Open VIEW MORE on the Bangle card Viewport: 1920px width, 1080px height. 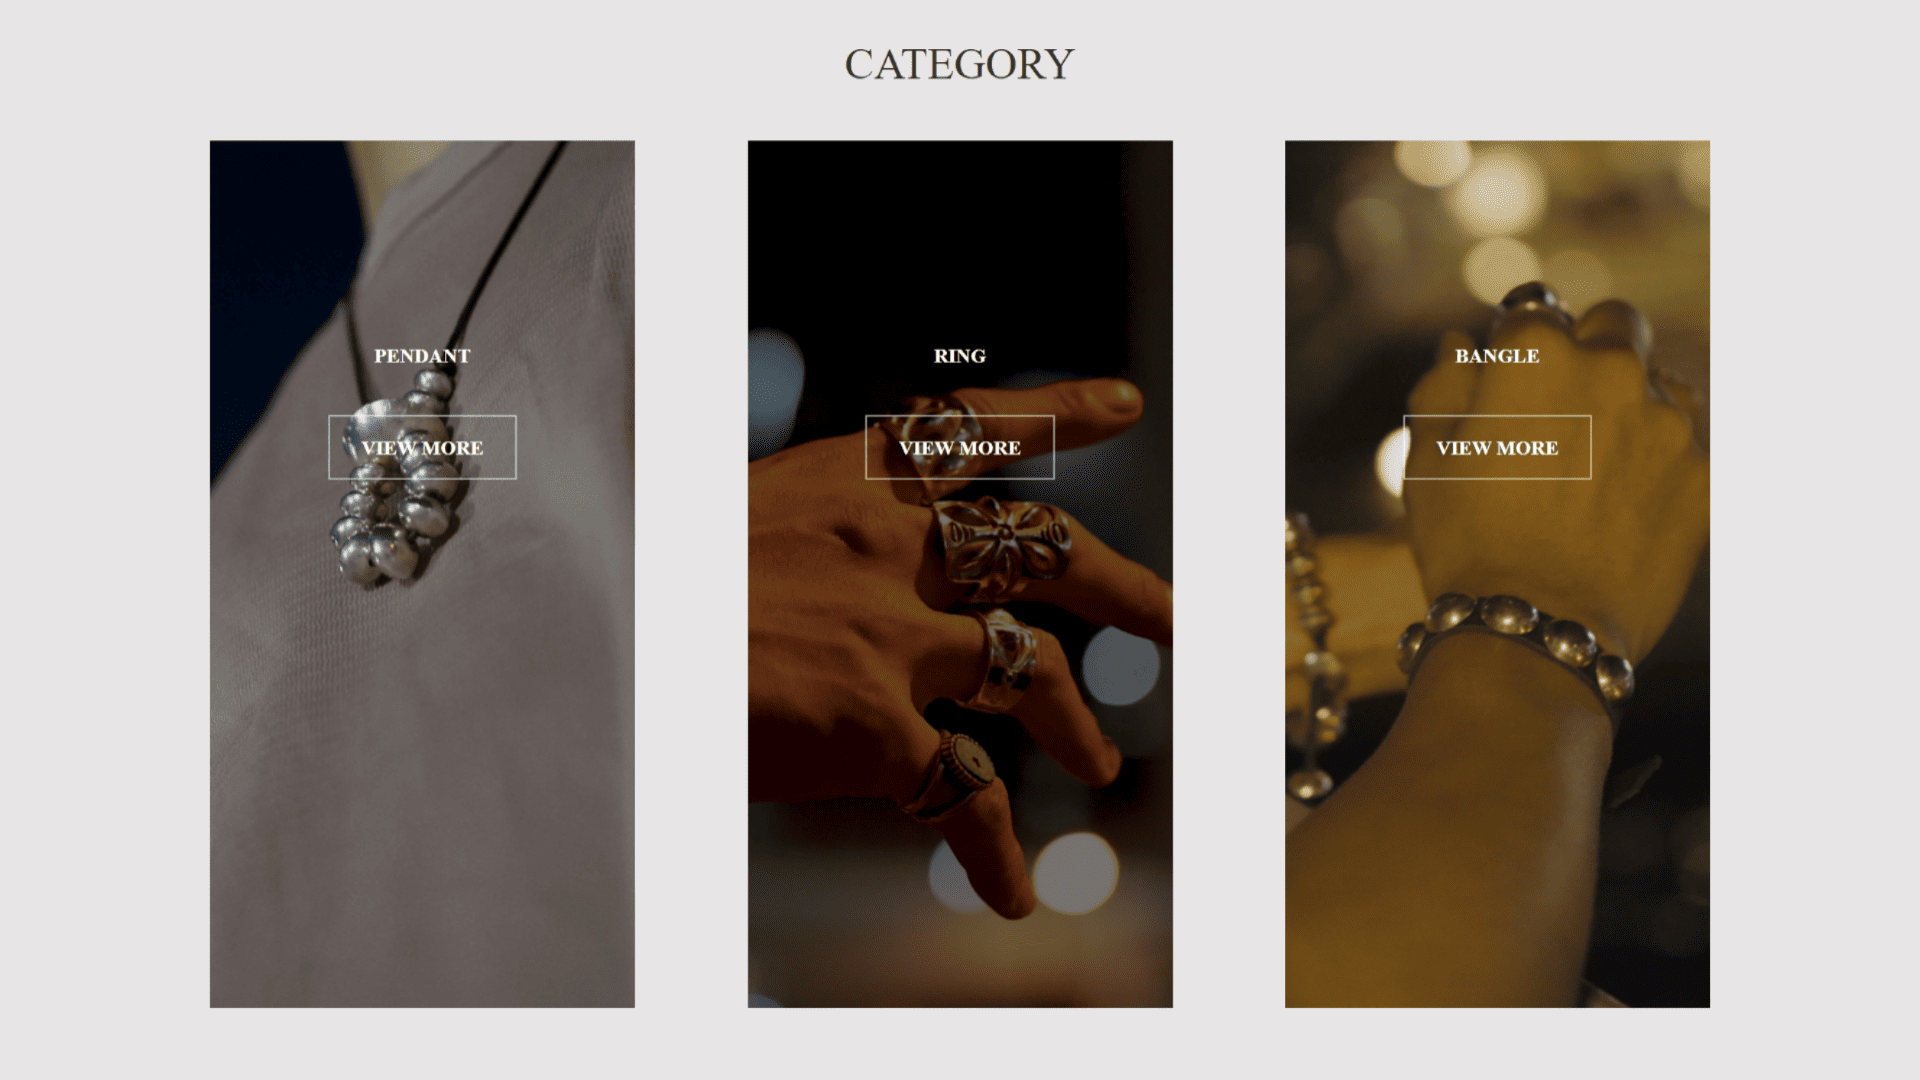tap(1497, 447)
